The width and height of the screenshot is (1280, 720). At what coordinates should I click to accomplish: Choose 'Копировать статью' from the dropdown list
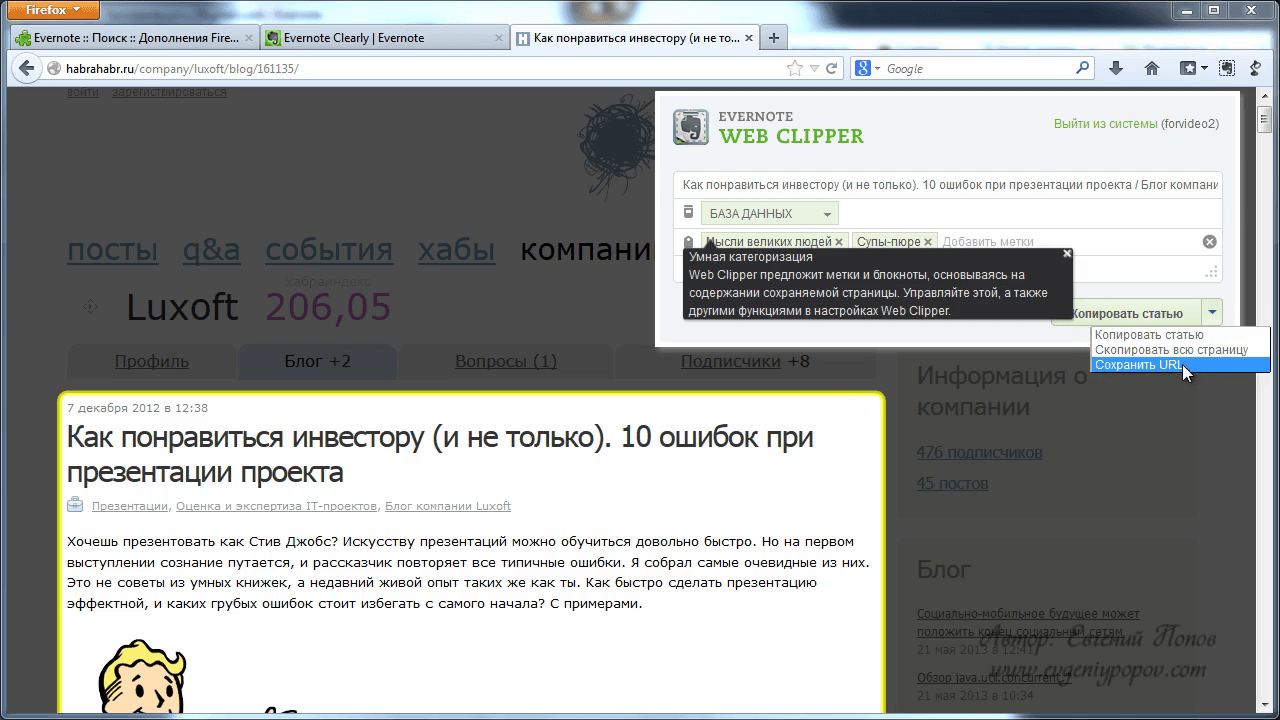click(1181, 335)
